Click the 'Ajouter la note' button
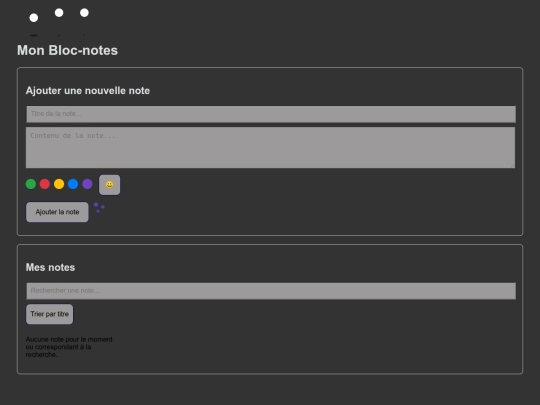The image size is (540, 405). tap(57, 212)
